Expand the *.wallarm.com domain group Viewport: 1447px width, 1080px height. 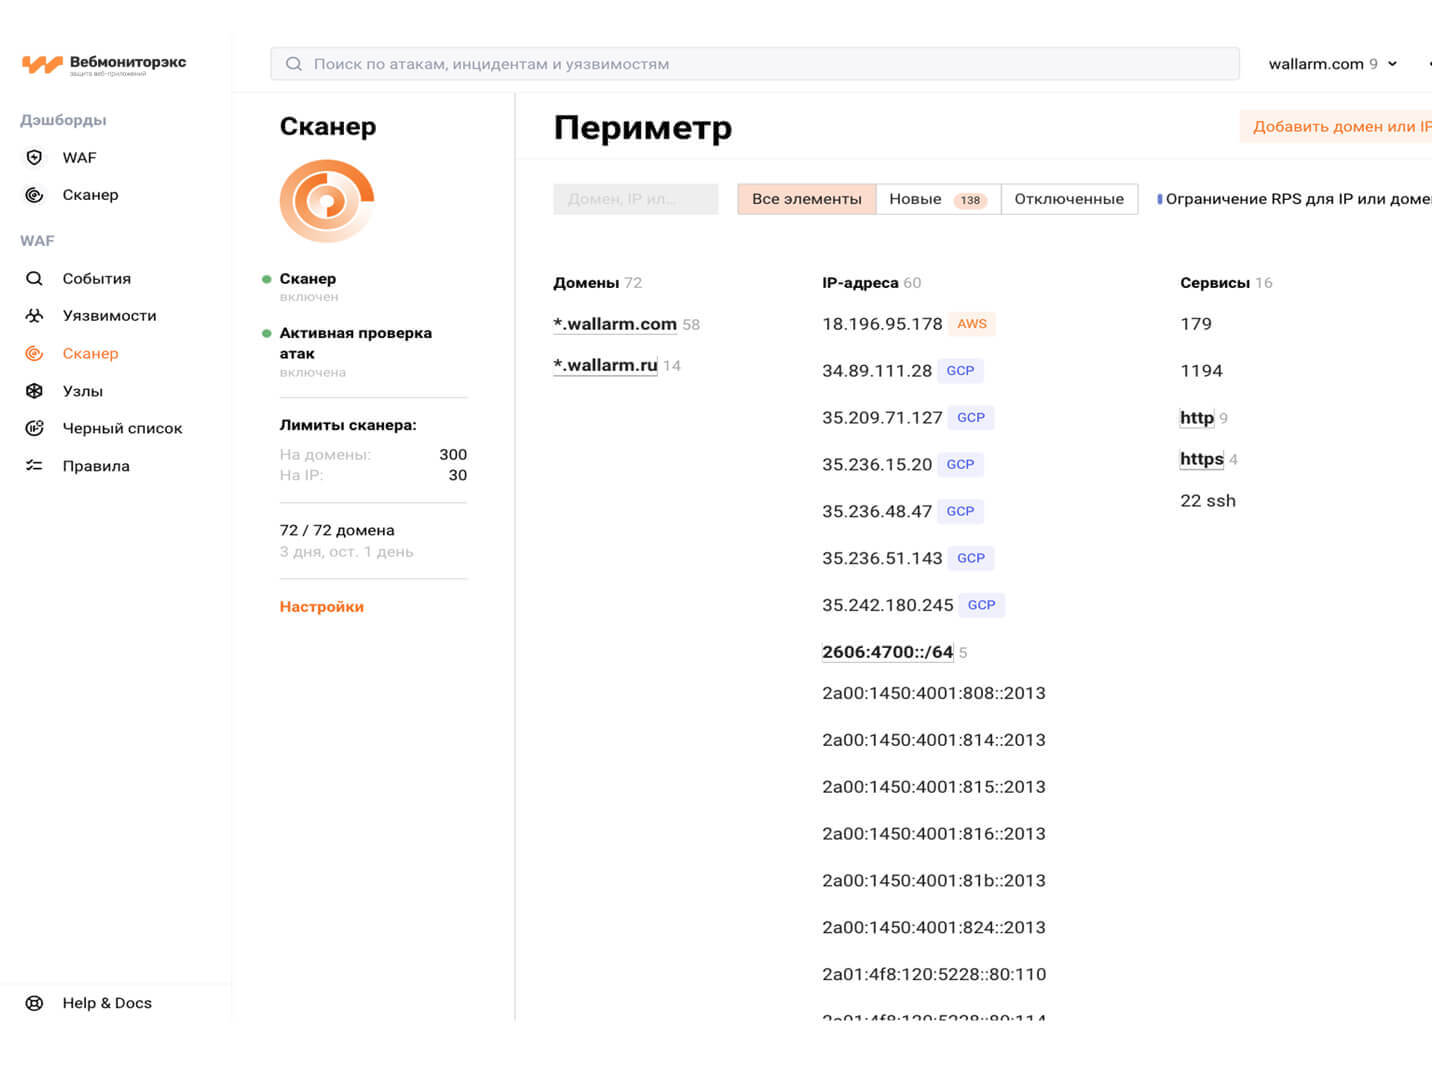(x=615, y=324)
